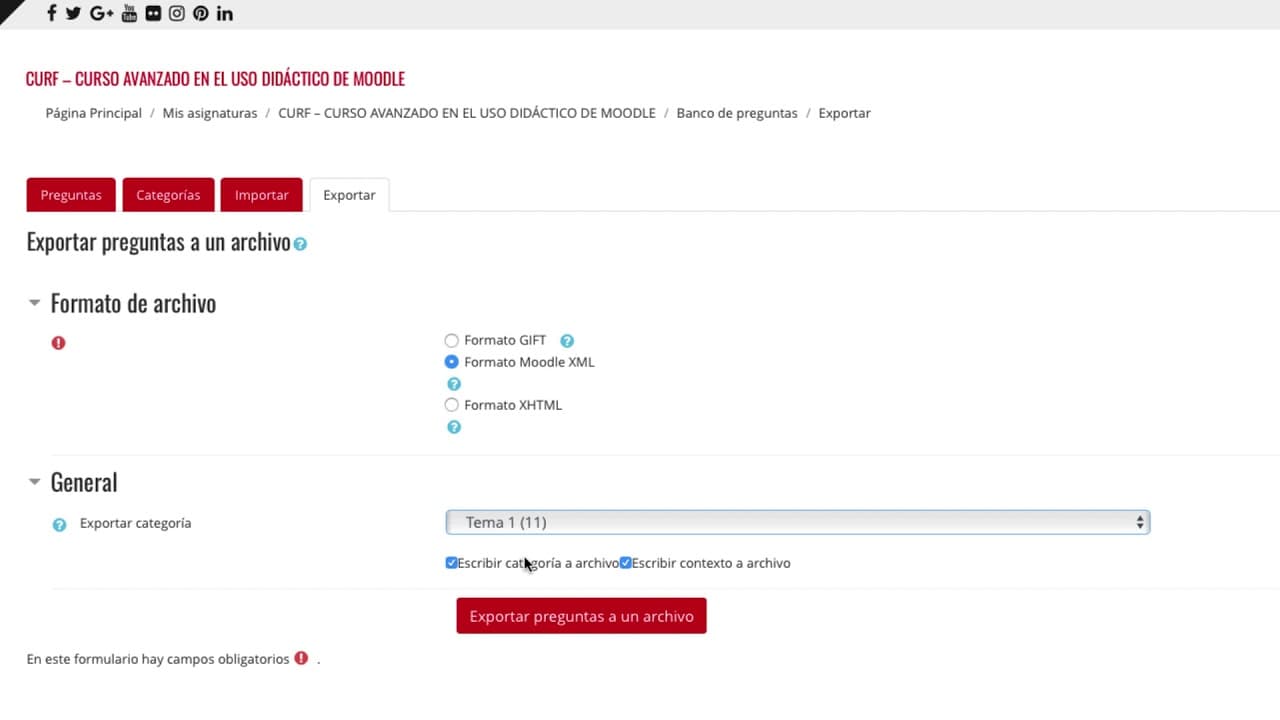Click the Exportar breadcrumb item
This screenshot has height=720, width=1280.
click(845, 113)
